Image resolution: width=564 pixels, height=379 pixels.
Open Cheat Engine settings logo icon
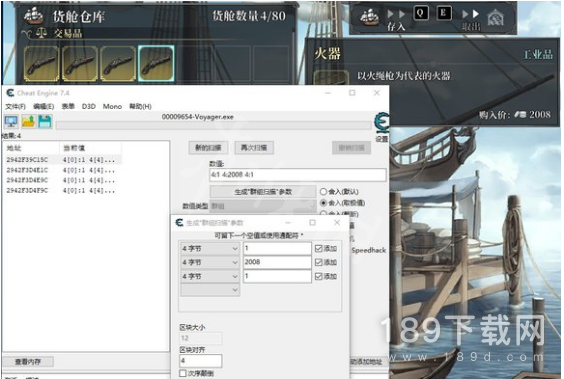(x=381, y=123)
